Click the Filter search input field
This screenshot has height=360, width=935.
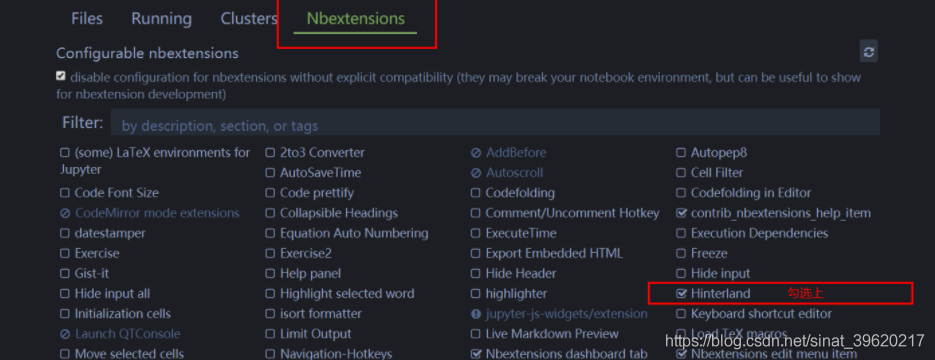[495, 123]
